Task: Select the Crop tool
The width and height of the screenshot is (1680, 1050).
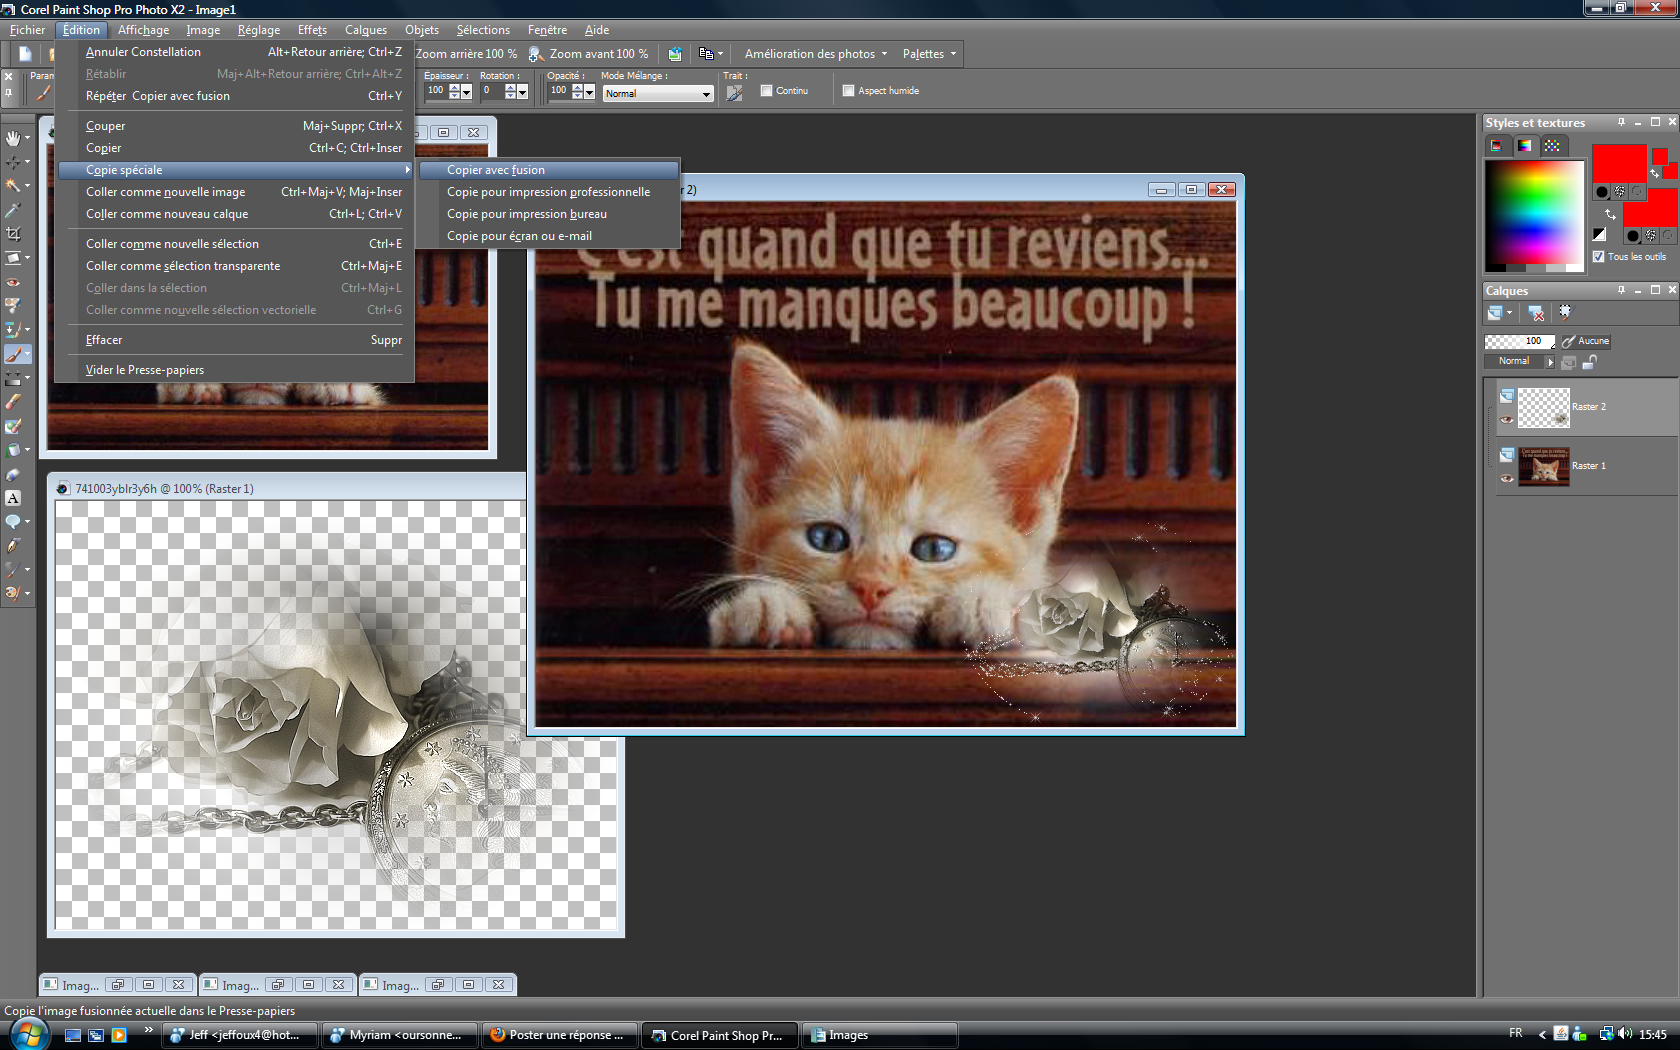Action: point(13,234)
